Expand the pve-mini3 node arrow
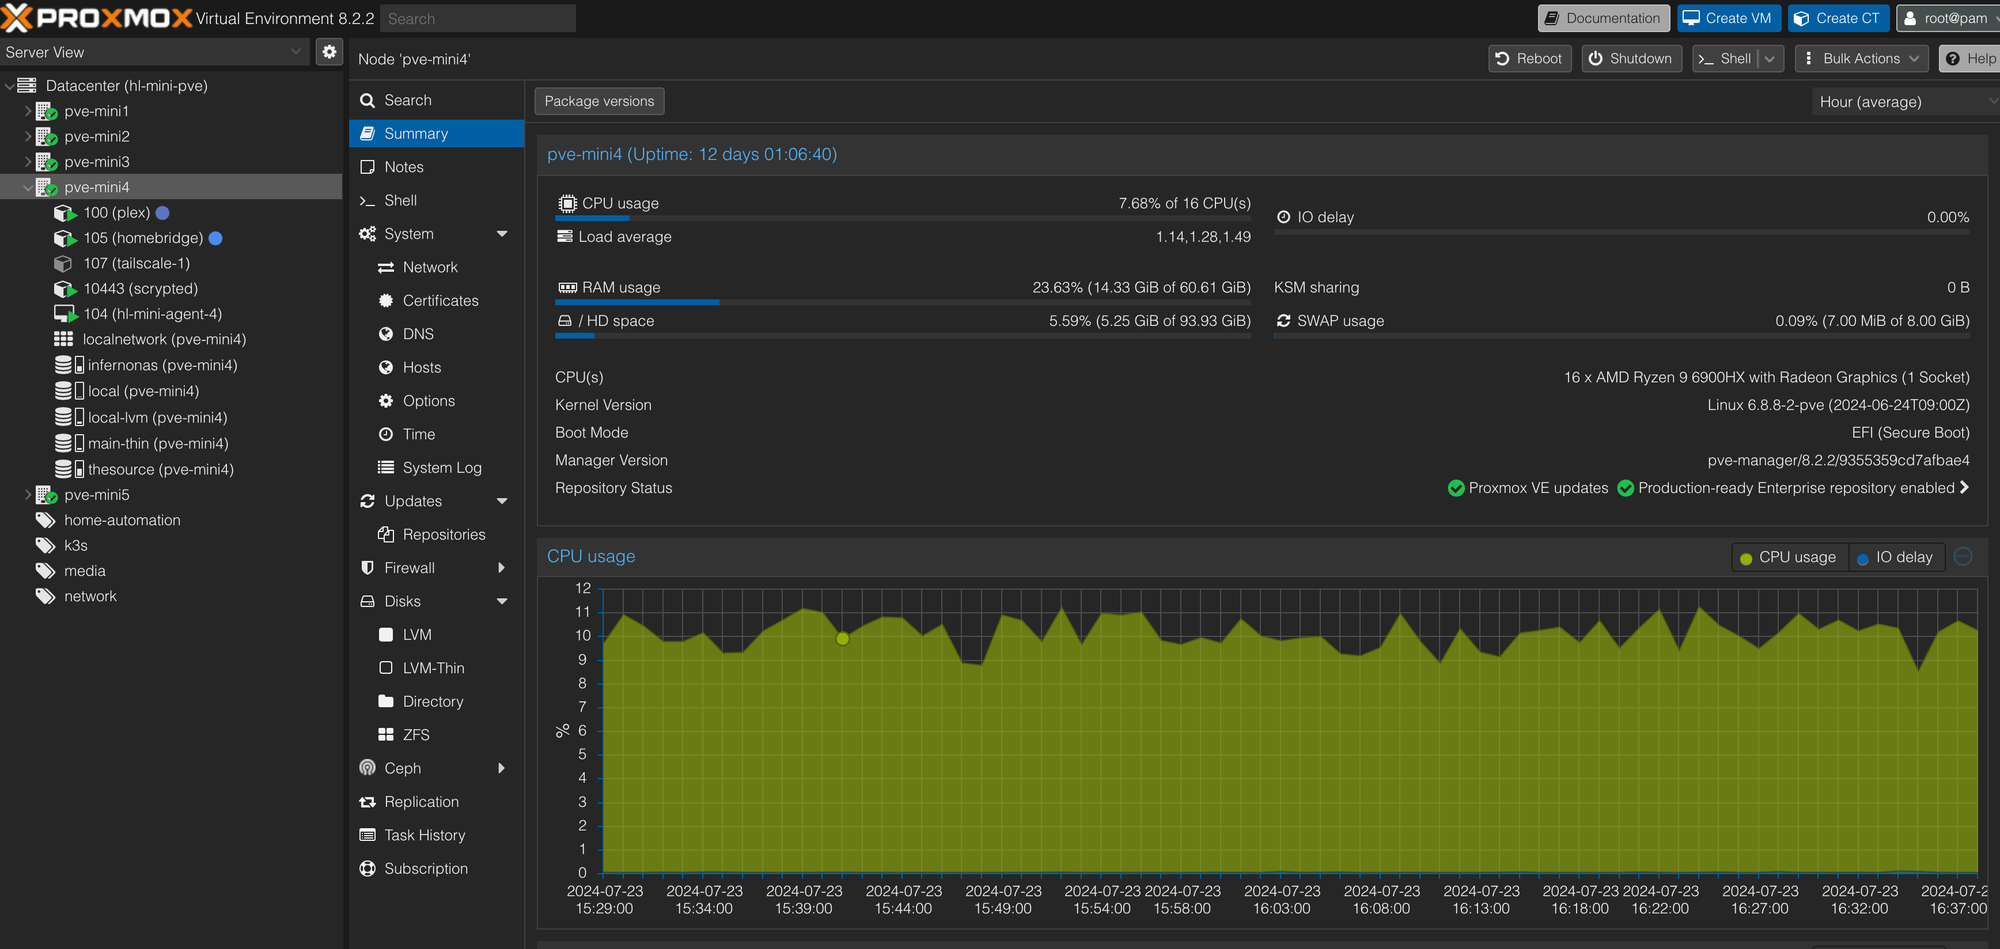This screenshot has height=949, width=2000. (x=28, y=162)
